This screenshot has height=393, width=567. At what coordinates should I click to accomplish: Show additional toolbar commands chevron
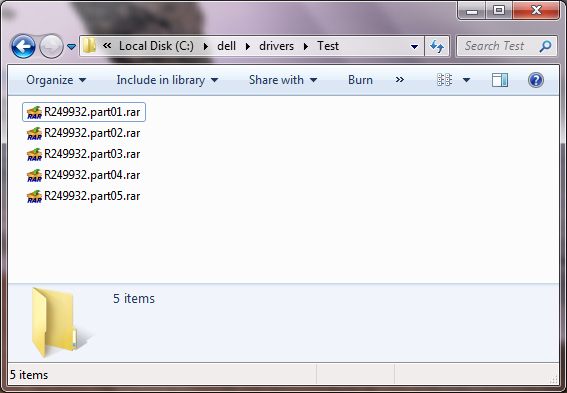[x=400, y=80]
